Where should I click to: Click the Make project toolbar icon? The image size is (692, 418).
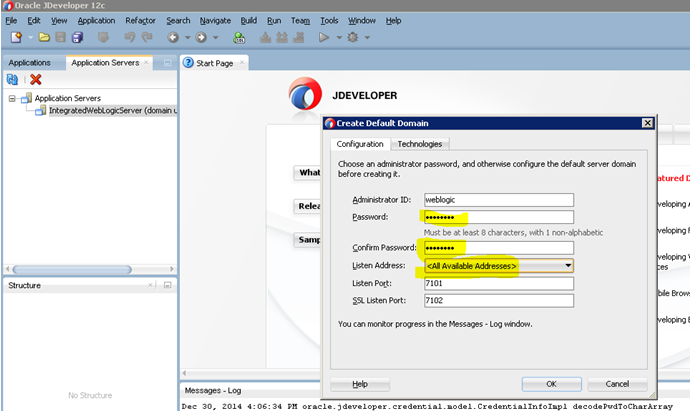pos(265,38)
